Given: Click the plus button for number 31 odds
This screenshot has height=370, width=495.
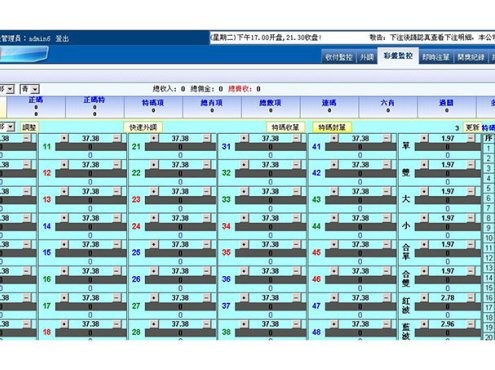Looking at the screenshot, I should [244, 138].
